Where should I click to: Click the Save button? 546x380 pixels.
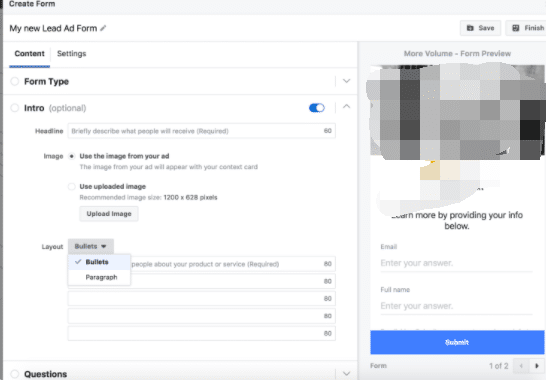[x=480, y=28]
